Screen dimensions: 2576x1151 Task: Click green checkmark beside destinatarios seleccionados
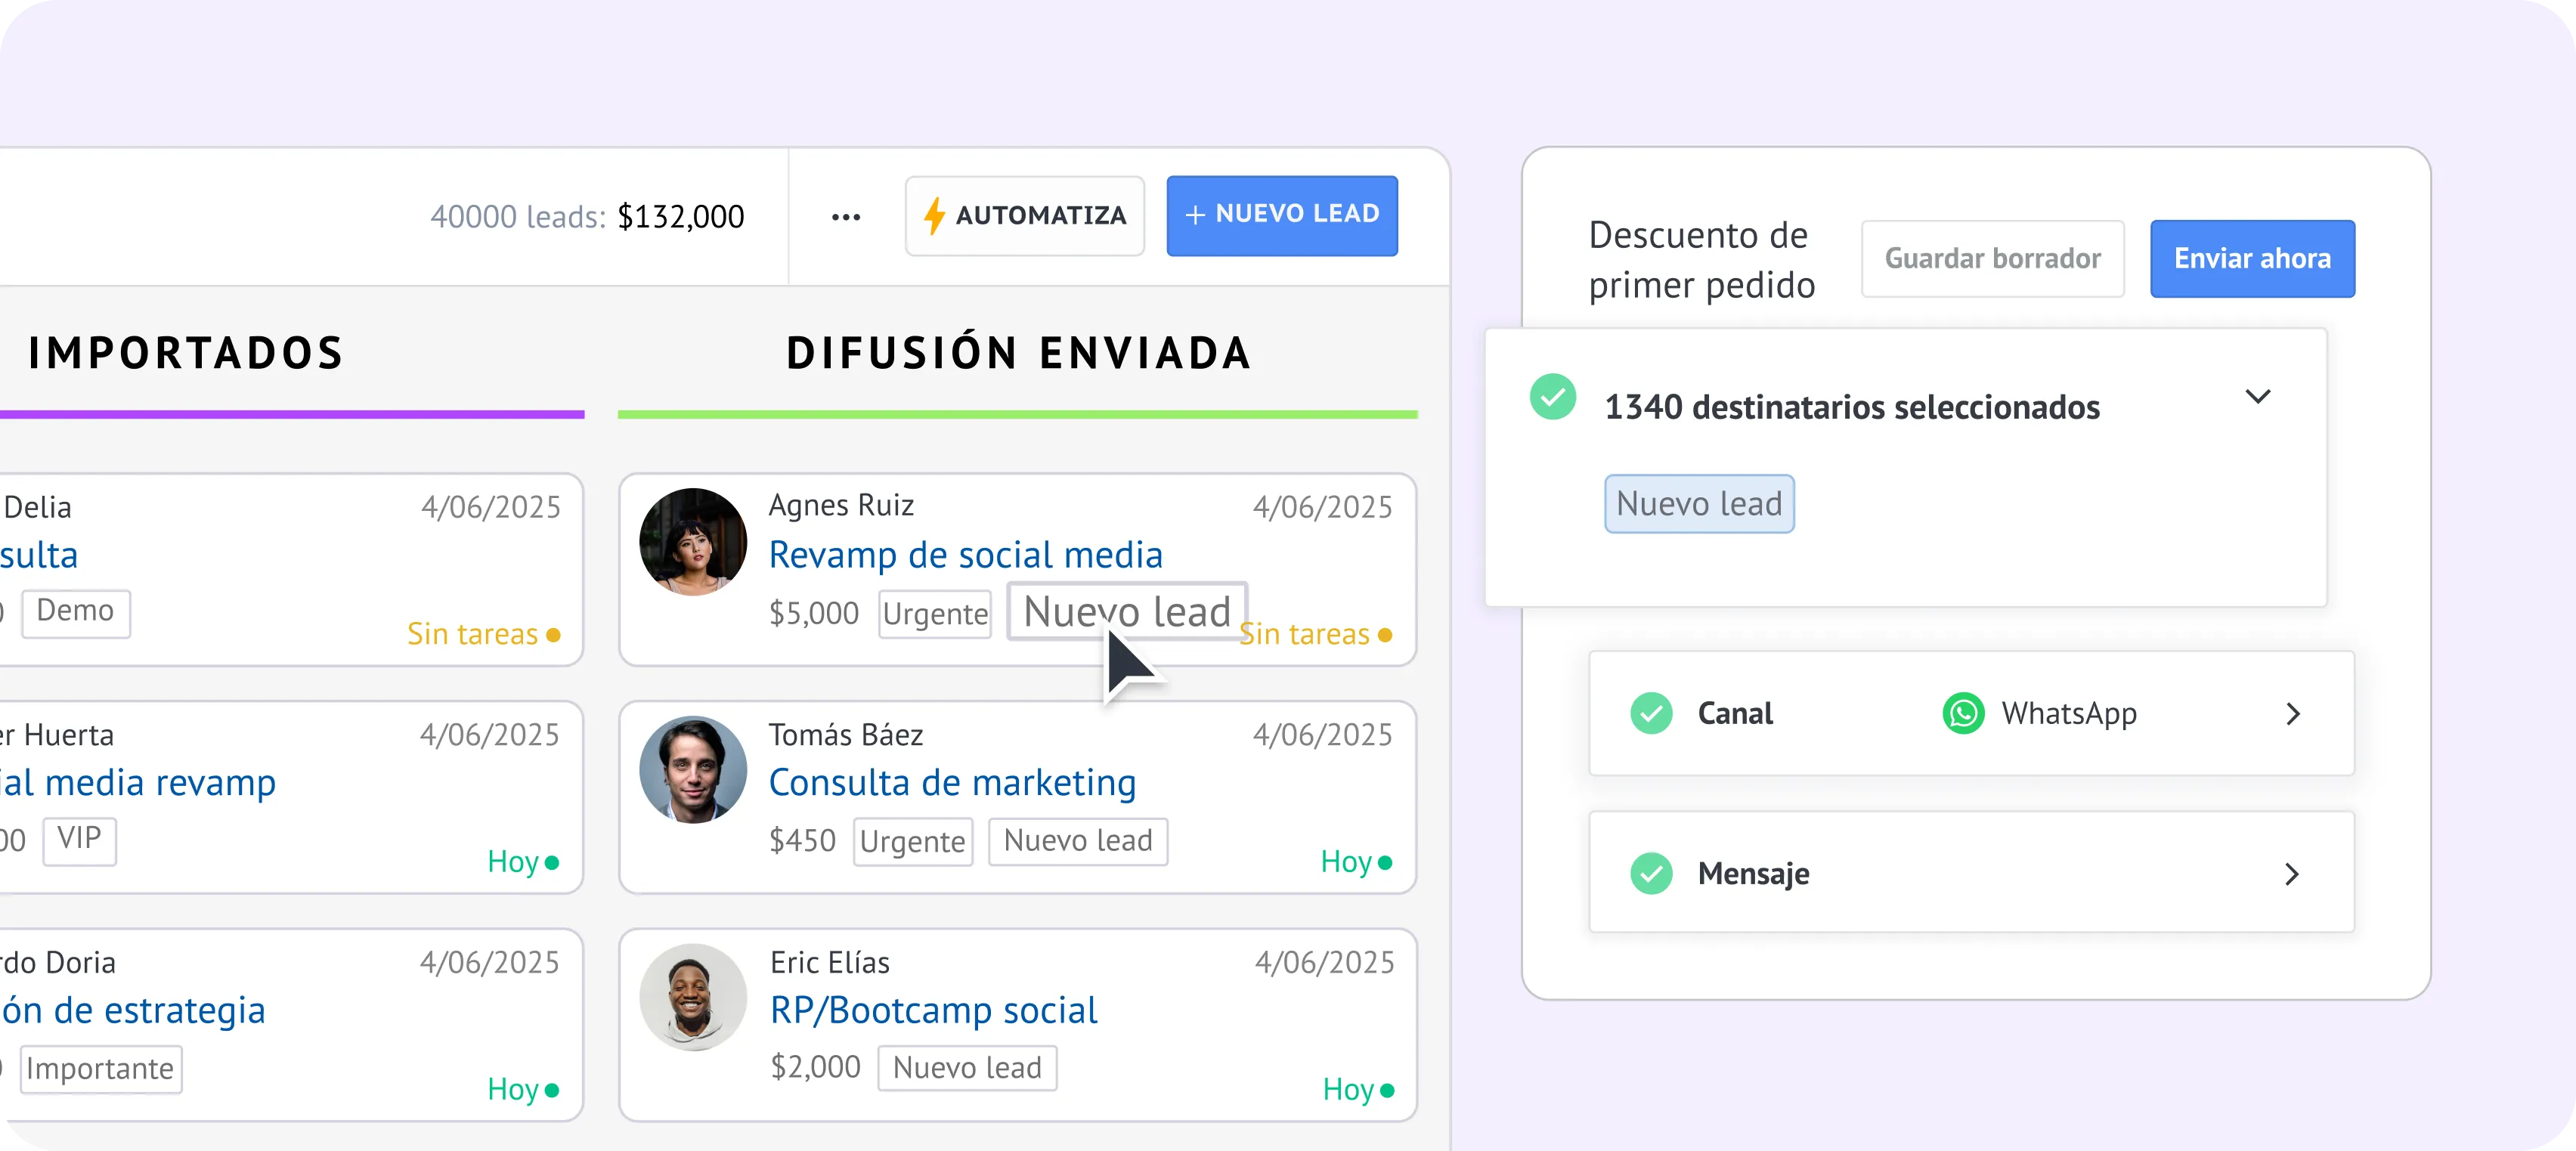pos(1552,397)
